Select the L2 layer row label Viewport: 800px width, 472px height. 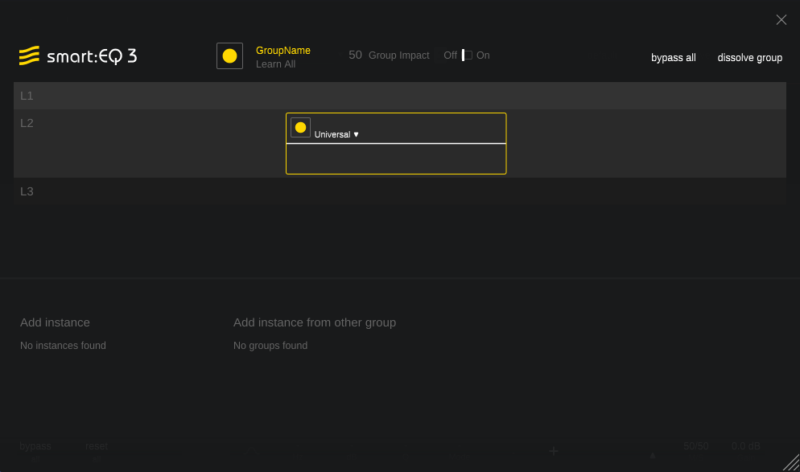[x=27, y=123]
